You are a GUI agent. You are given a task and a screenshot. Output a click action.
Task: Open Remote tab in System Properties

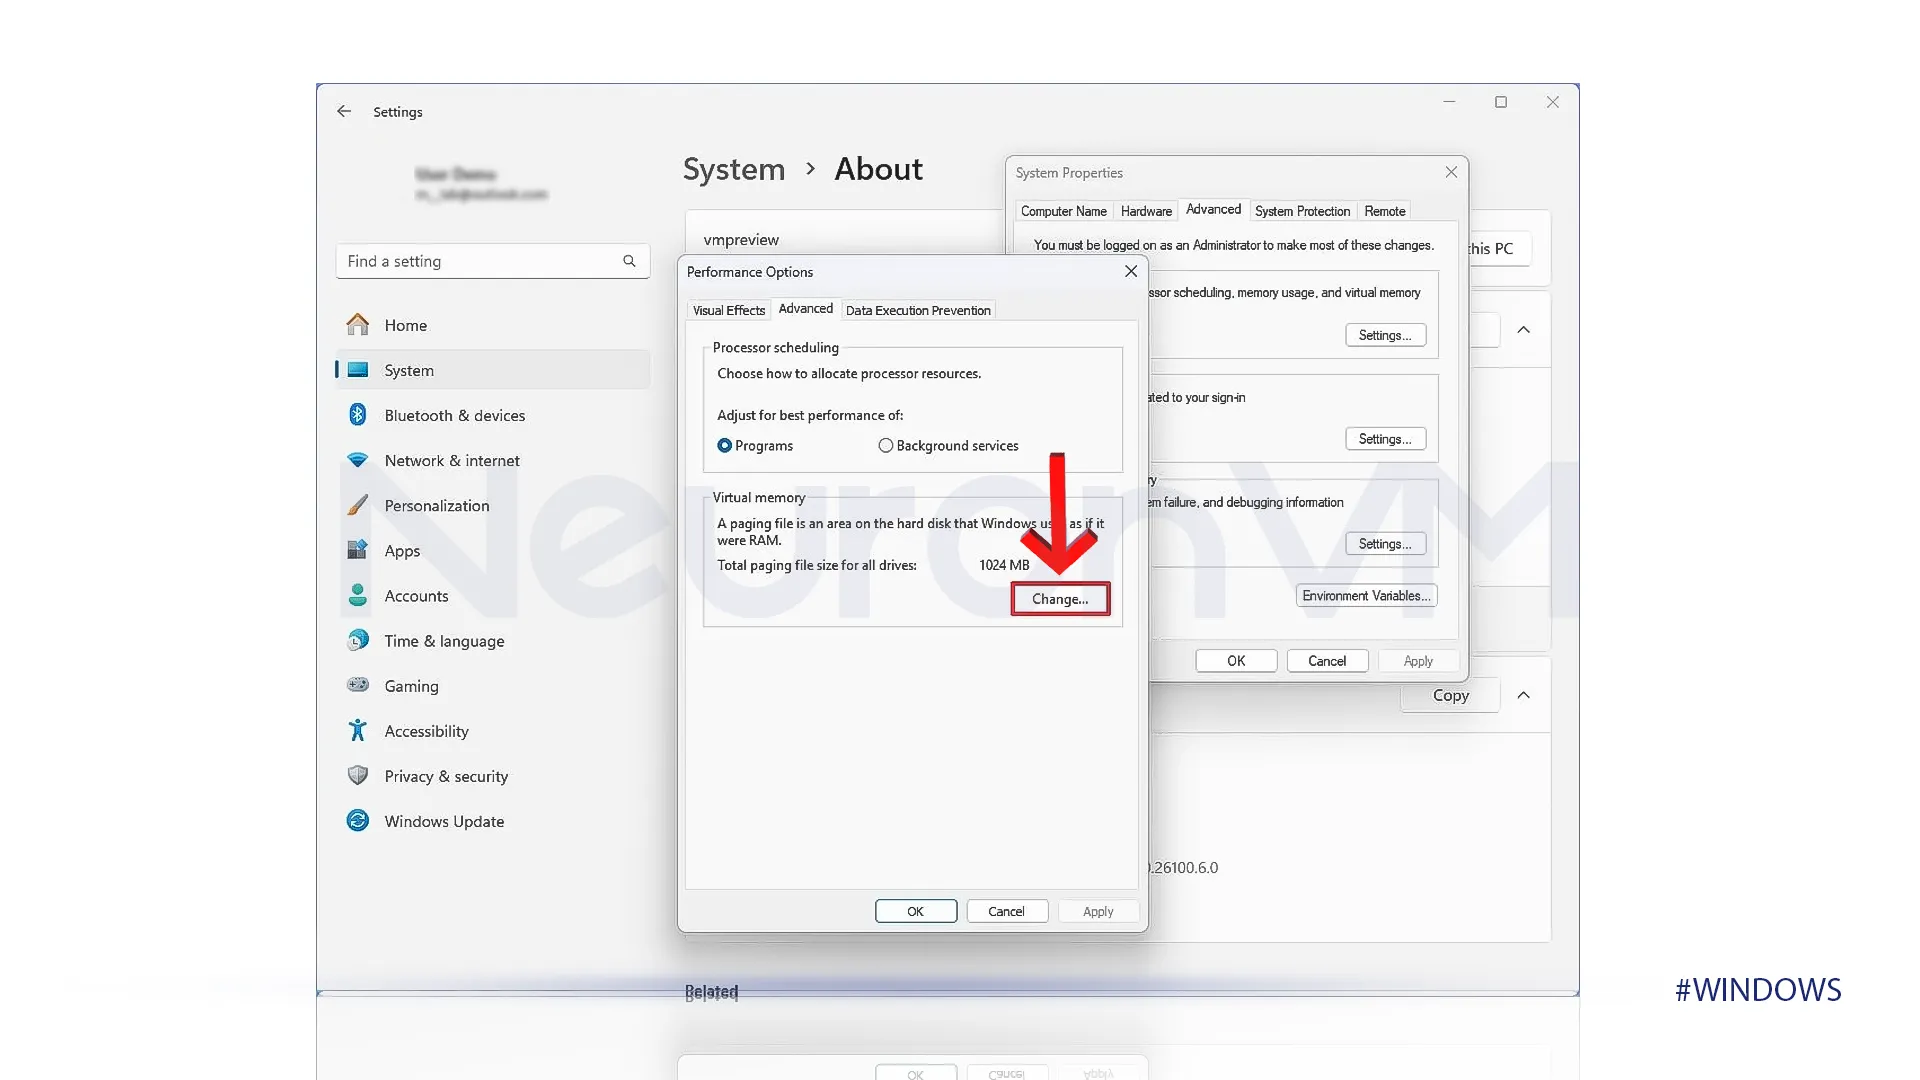1385,210
